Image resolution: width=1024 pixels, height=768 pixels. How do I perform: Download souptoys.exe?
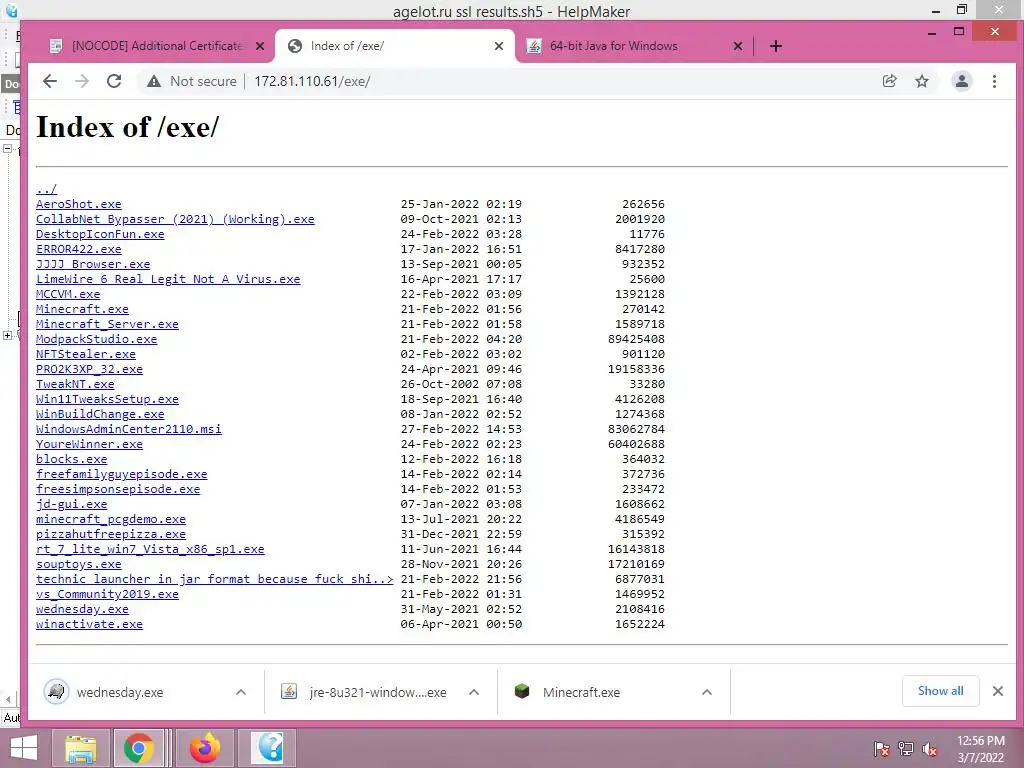point(78,565)
